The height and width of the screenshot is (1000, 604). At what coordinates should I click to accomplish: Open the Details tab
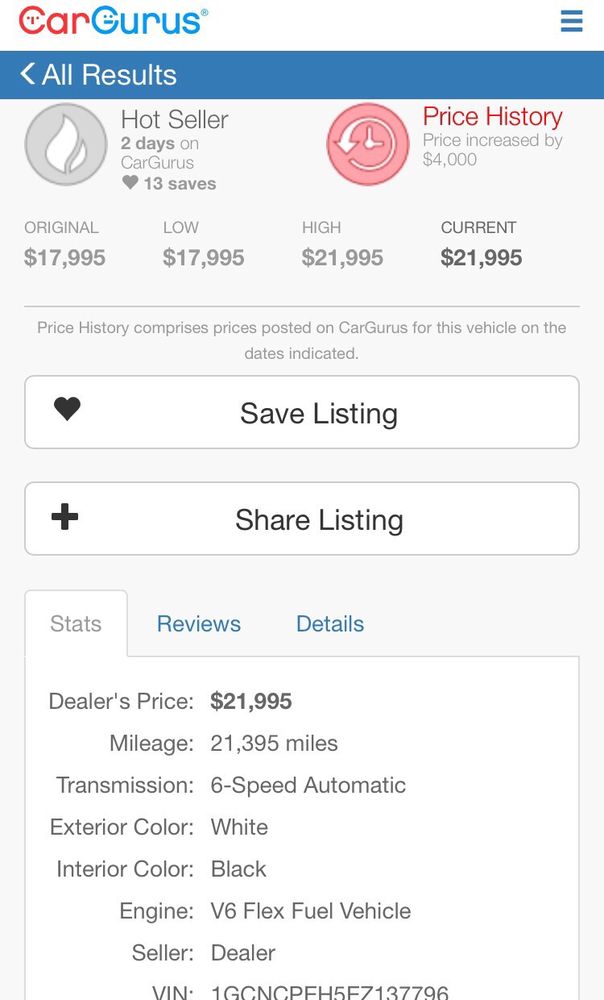point(330,624)
